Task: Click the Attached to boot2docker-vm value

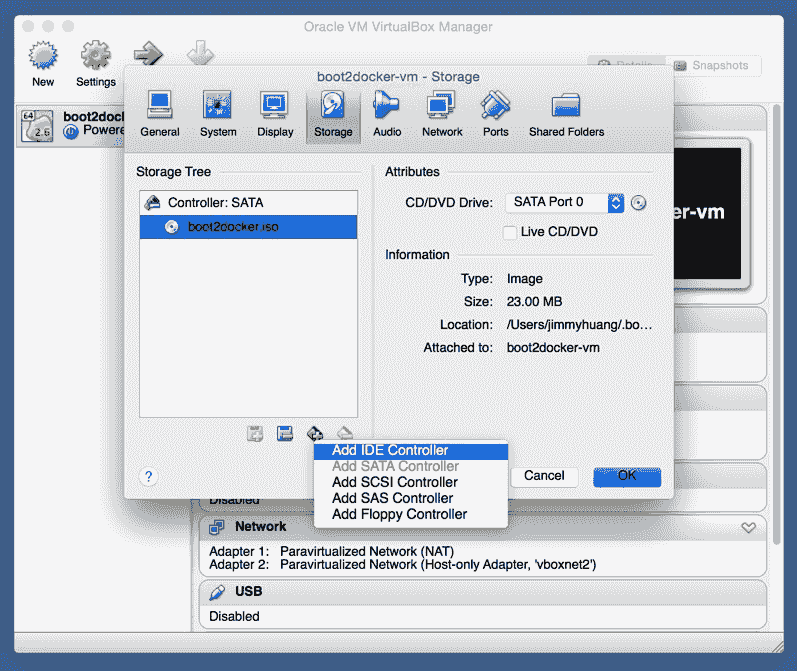Action: pyautogui.click(x=553, y=348)
